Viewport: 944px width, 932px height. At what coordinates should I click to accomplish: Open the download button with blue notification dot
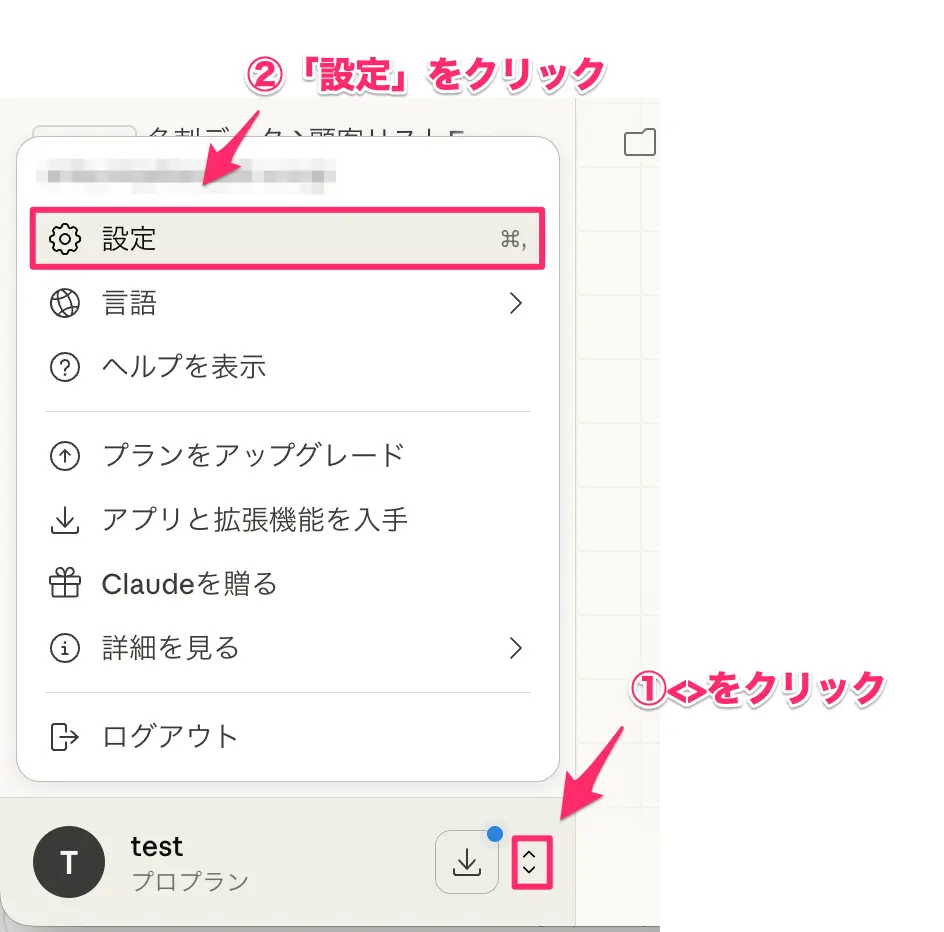[x=466, y=862]
